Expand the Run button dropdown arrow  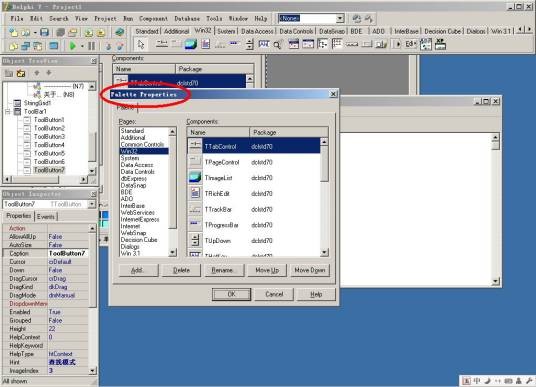pyautogui.click(x=82, y=46)
